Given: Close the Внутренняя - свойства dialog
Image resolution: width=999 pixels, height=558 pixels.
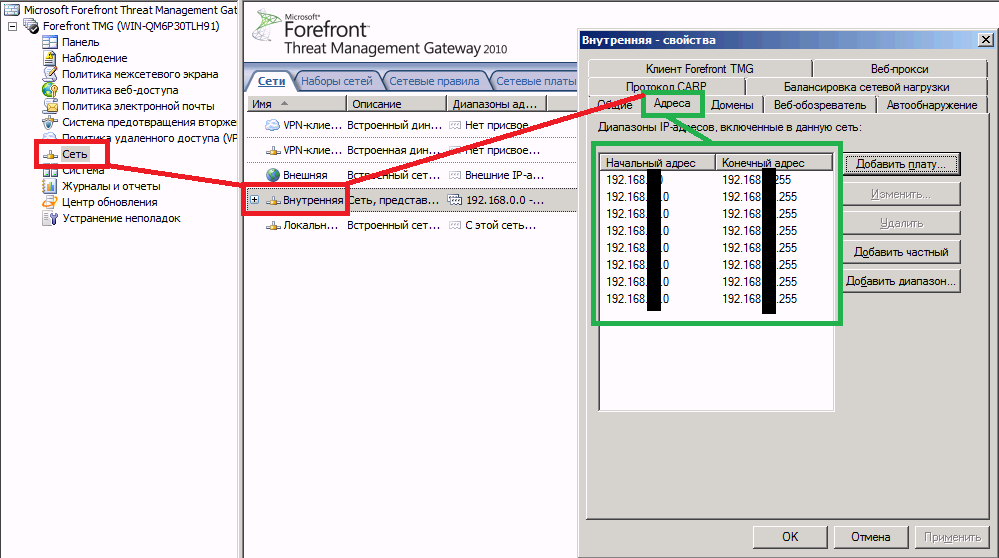Looking at the screenshot, I should pyautogui.click(x=985, y=39).
